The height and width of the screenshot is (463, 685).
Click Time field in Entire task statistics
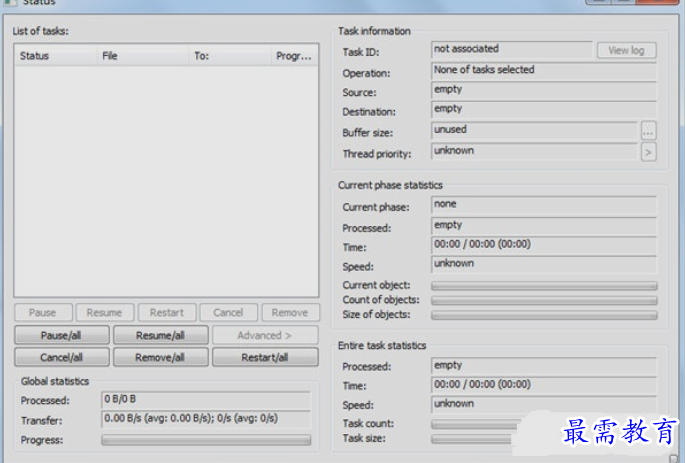[544, 385]
